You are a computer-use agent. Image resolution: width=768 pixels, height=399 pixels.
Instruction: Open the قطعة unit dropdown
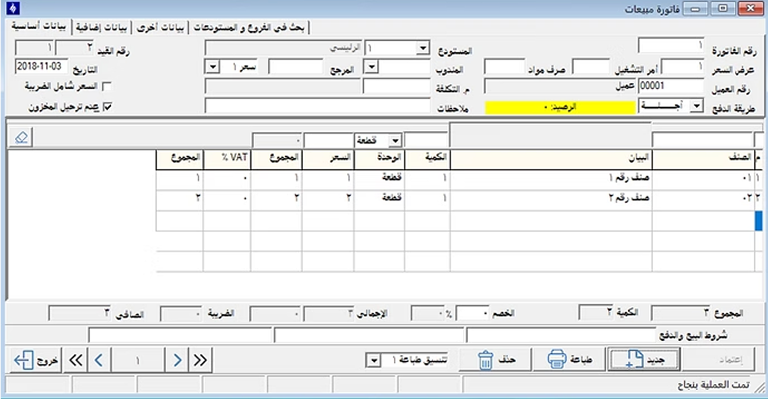tap(395, 141)
